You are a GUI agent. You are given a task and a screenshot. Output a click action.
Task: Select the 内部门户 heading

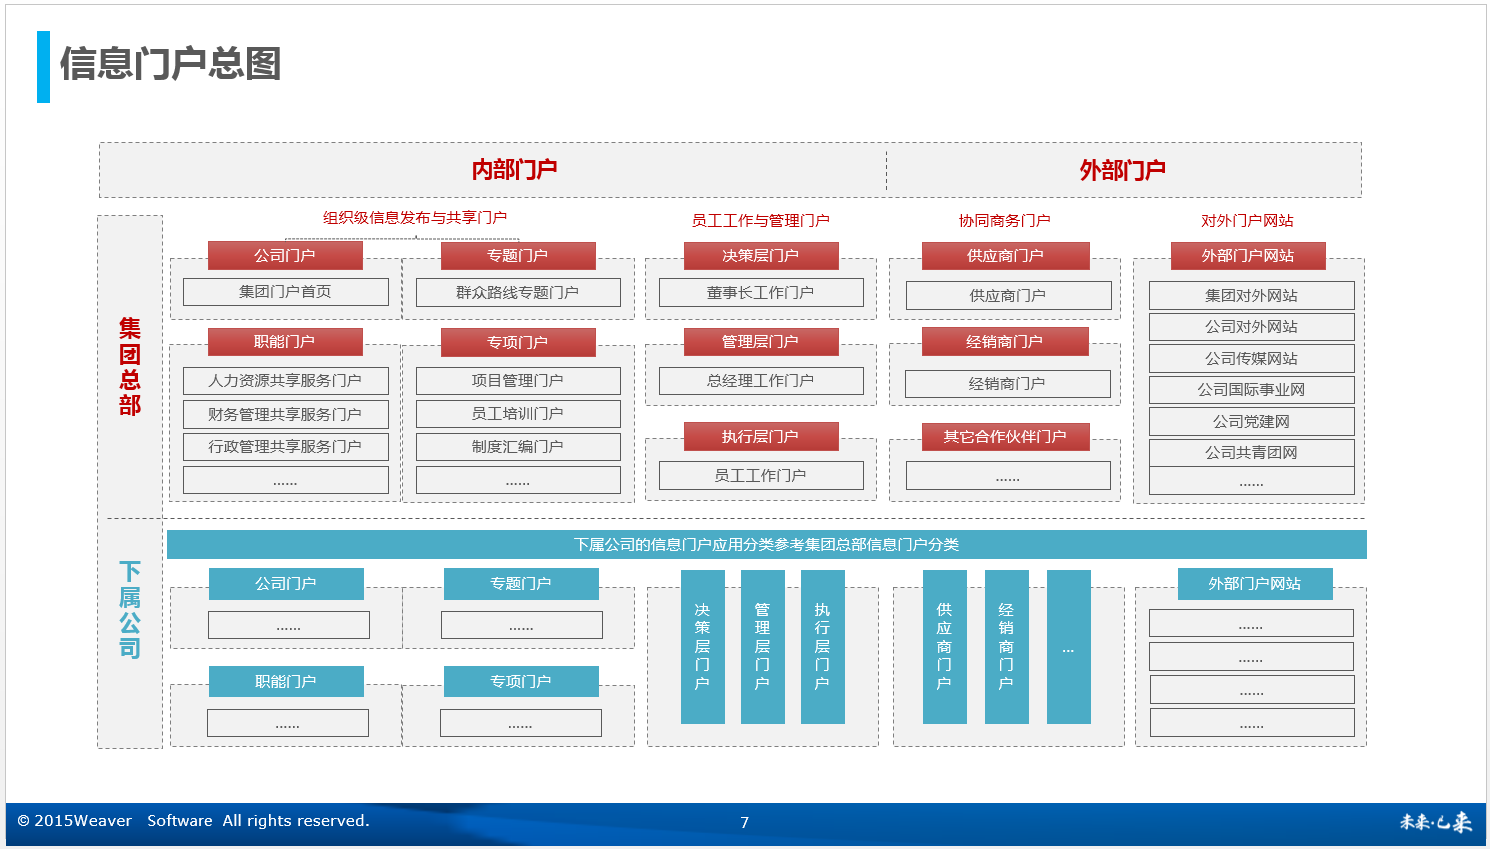514,170
